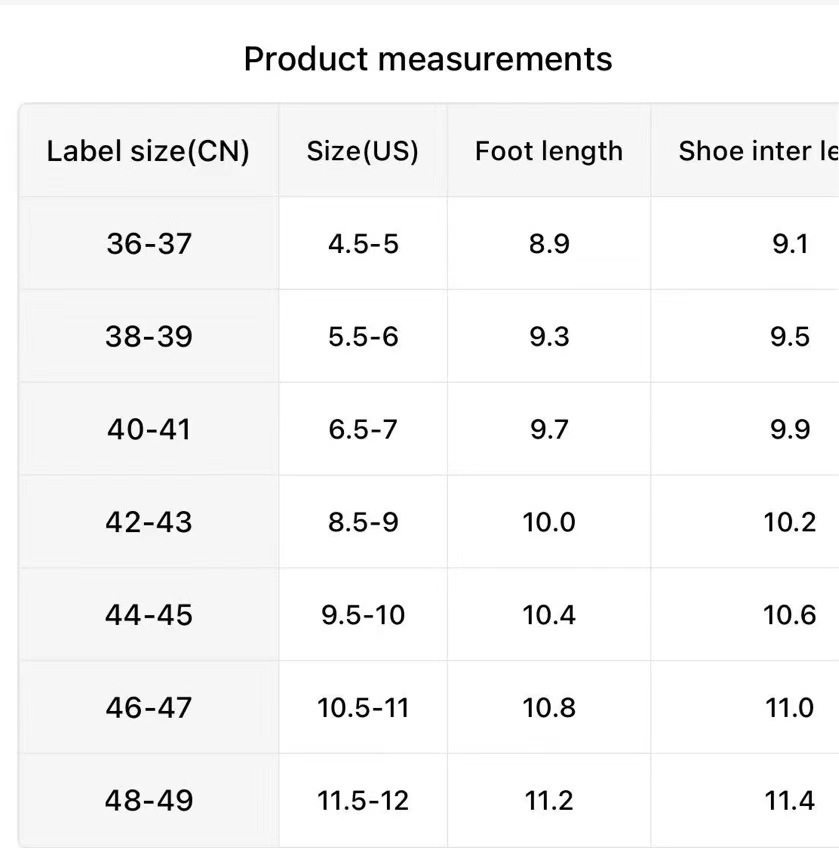
Task: Click the US size 9.5-10 cell
Action: [x=363, y=614]
